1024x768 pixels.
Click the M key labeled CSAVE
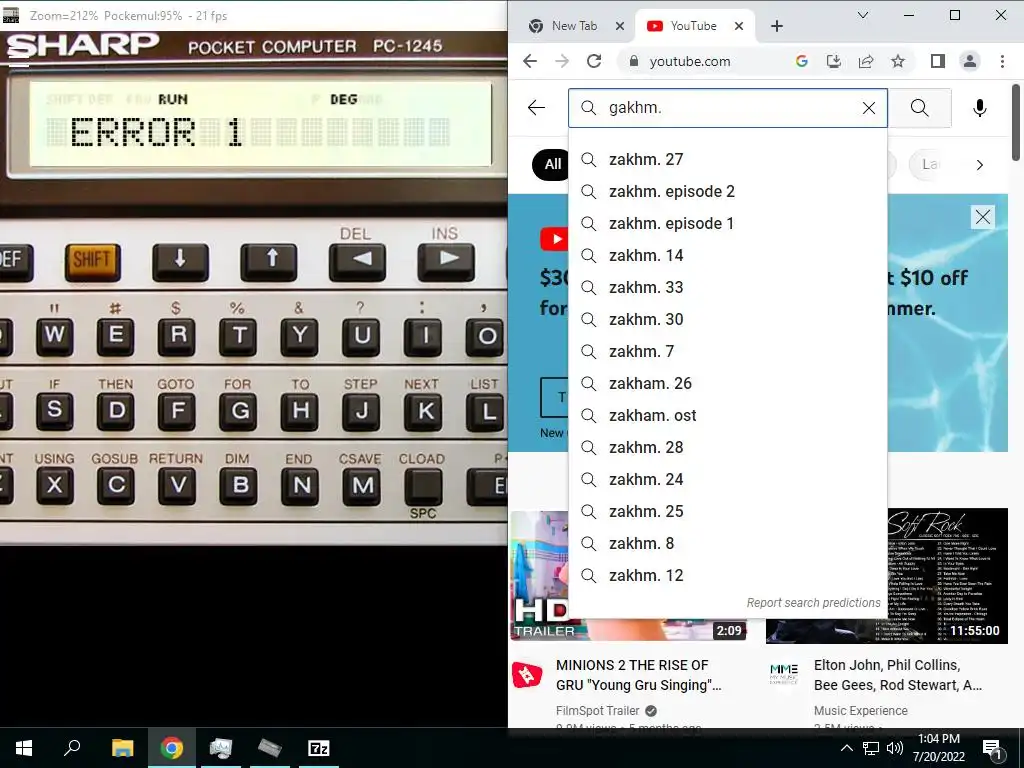361,486
